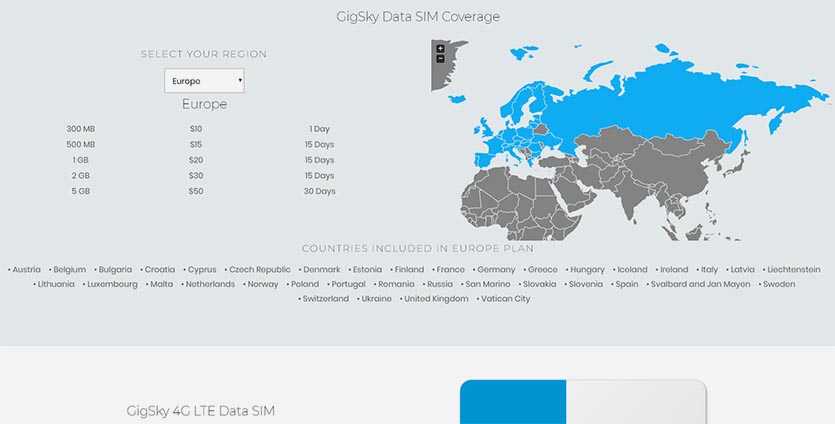
Task: Click Greece in the country list
Action: [543, 270]
